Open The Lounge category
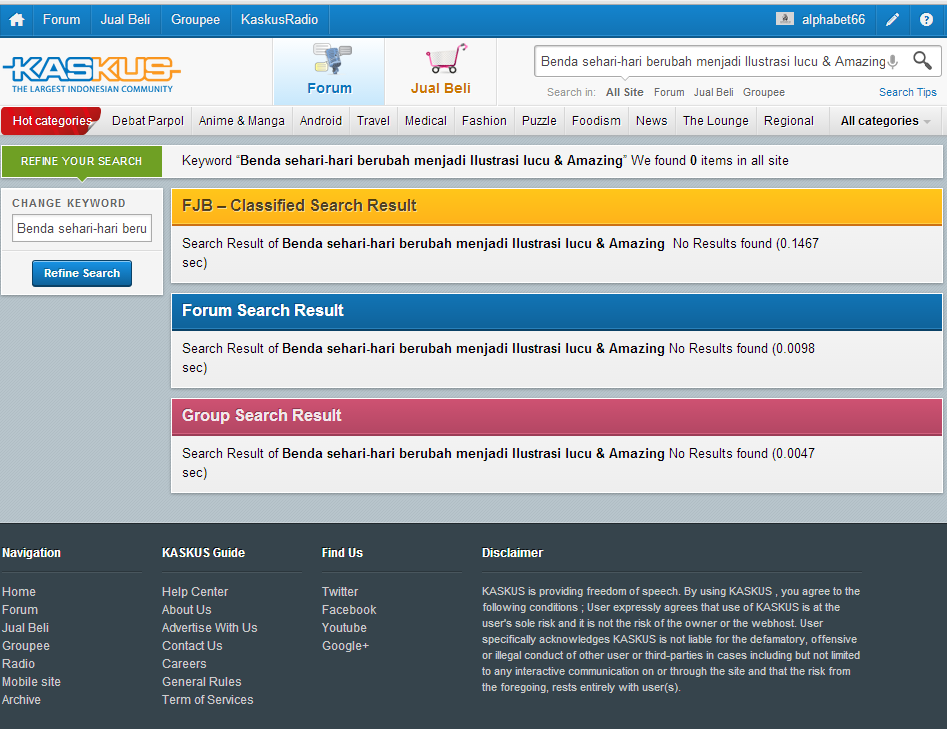The width and height of the screenshot is (947, 729). (716, 121)
